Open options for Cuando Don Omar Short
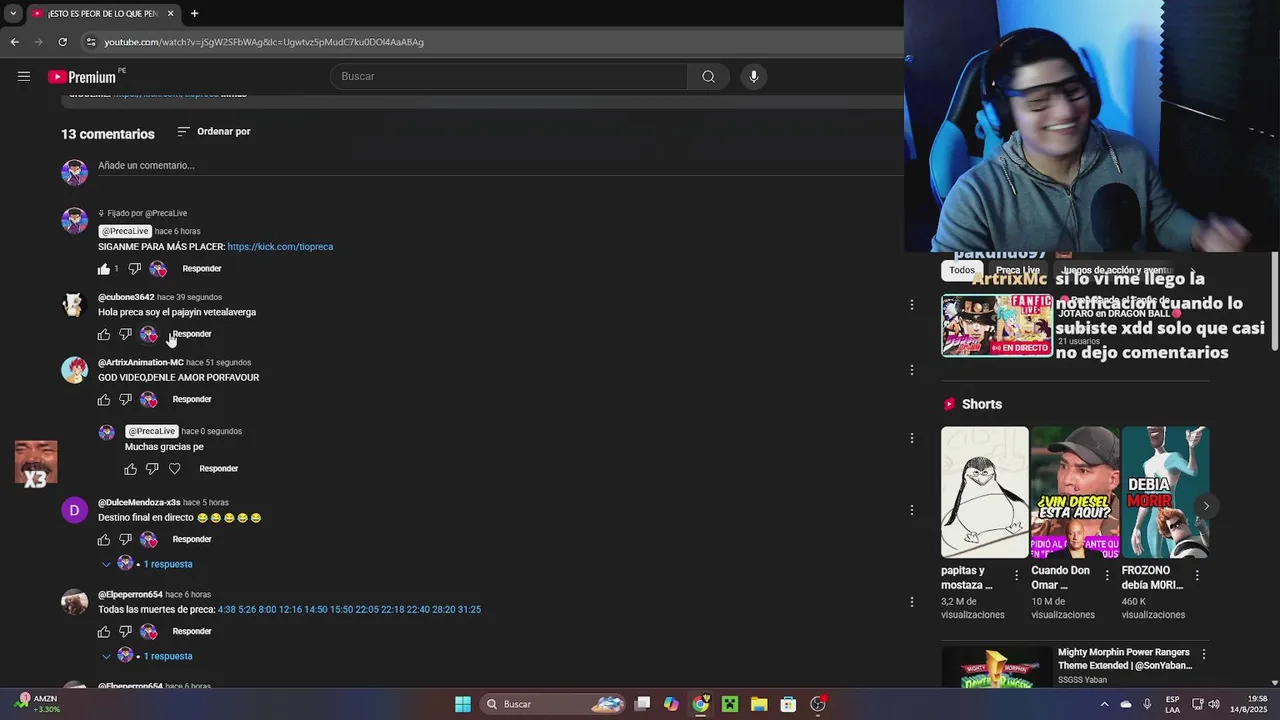The height and width of the screenshot is (720, 1280). pos(1106,575)
